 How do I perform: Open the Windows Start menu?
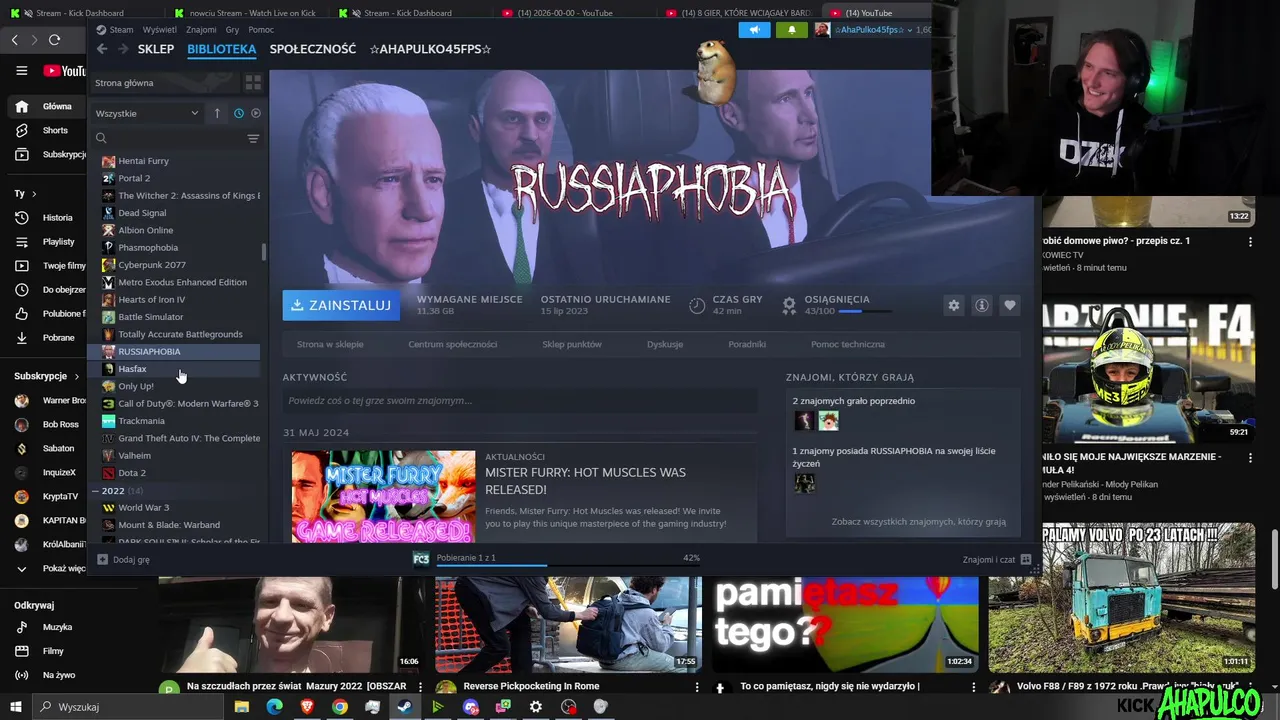[x=14, y=706]
